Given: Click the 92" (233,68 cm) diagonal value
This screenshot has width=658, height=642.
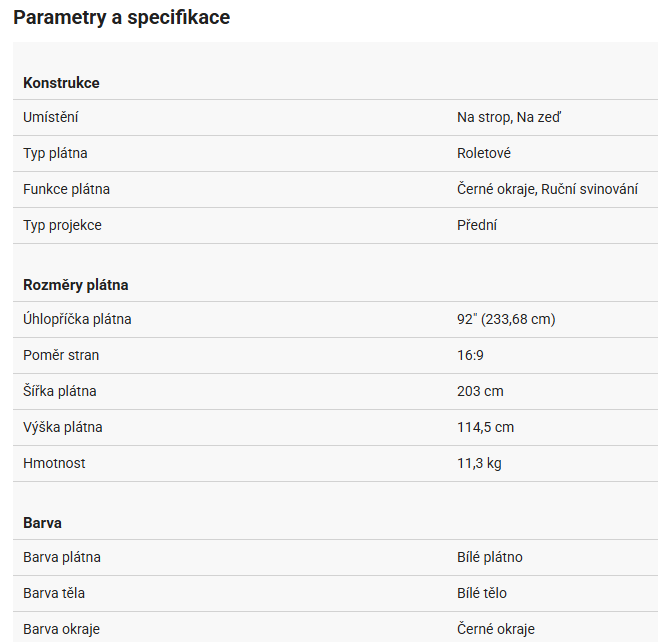Looking at the screenshot, I should click(x=506, y=320).
